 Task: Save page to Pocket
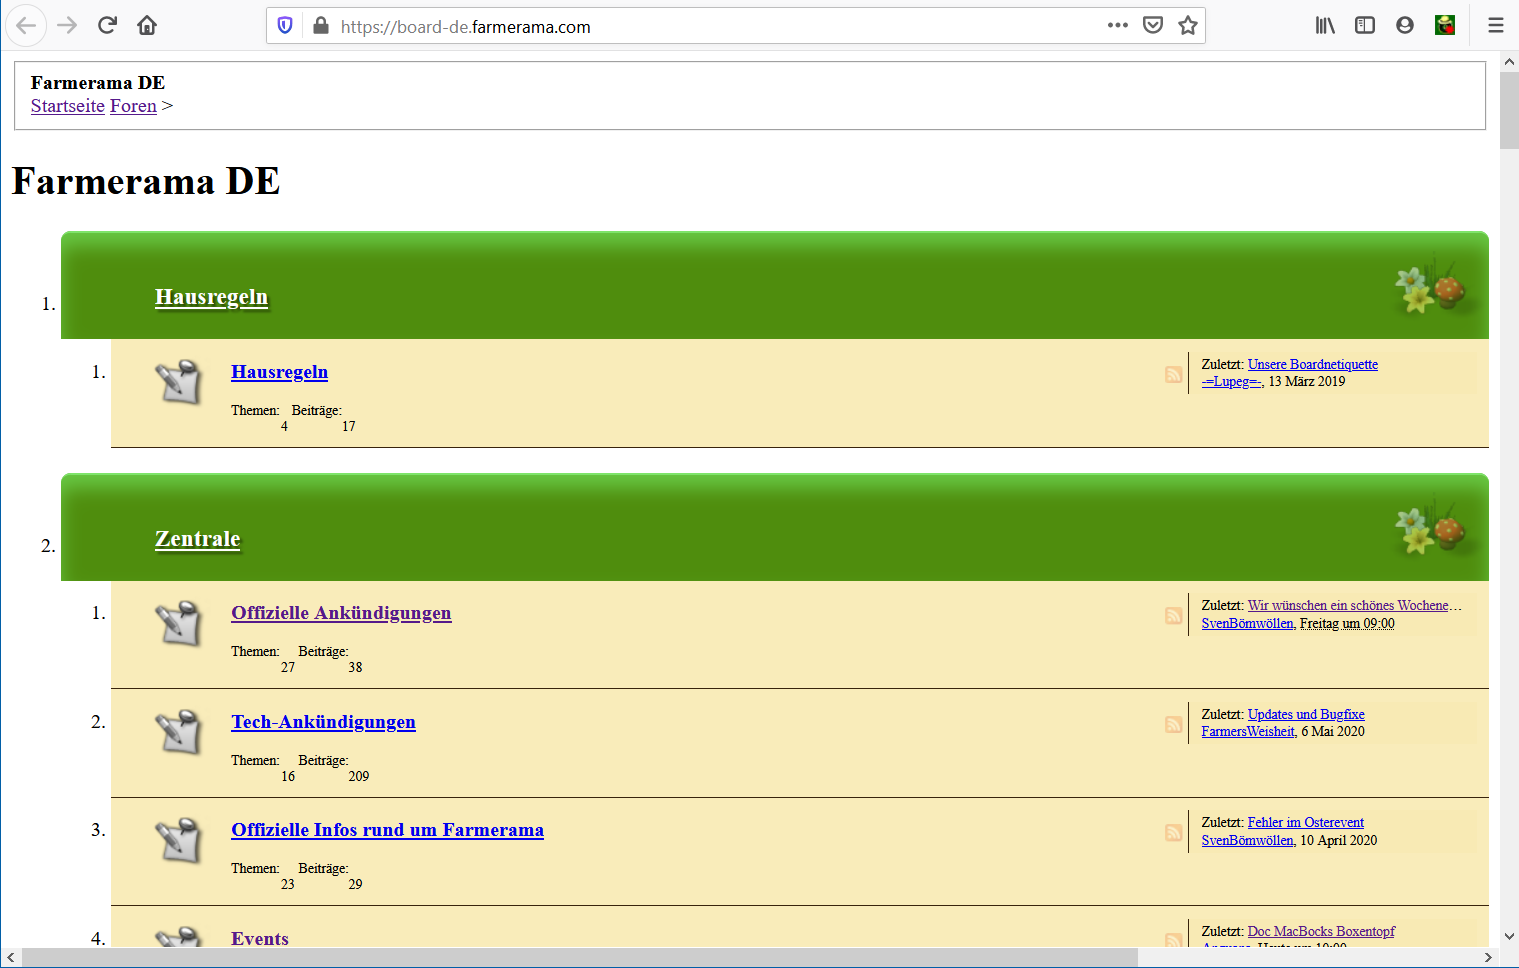pyautogui.click(x=1153, y=25)
